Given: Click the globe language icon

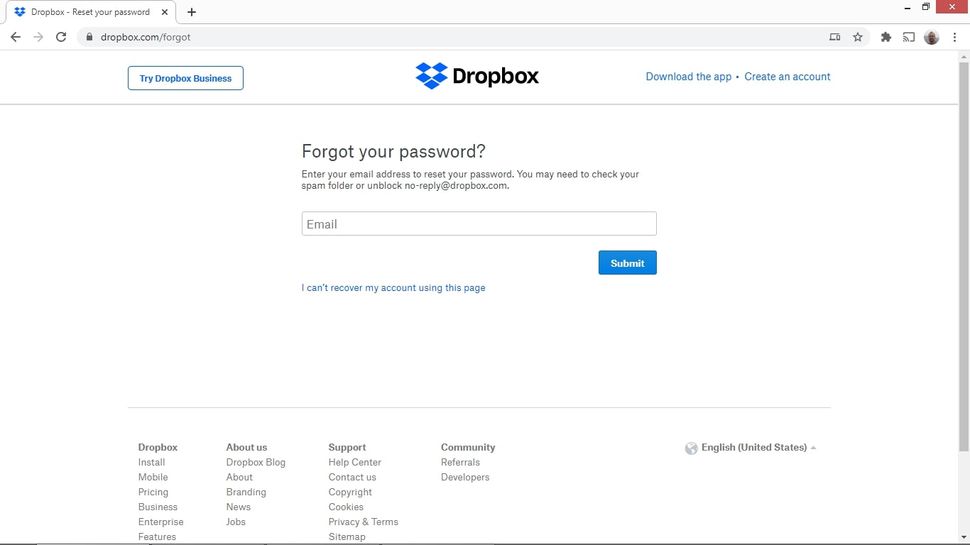Looking at the screenshot, I should pyautogui.click(x=691, y=448).
